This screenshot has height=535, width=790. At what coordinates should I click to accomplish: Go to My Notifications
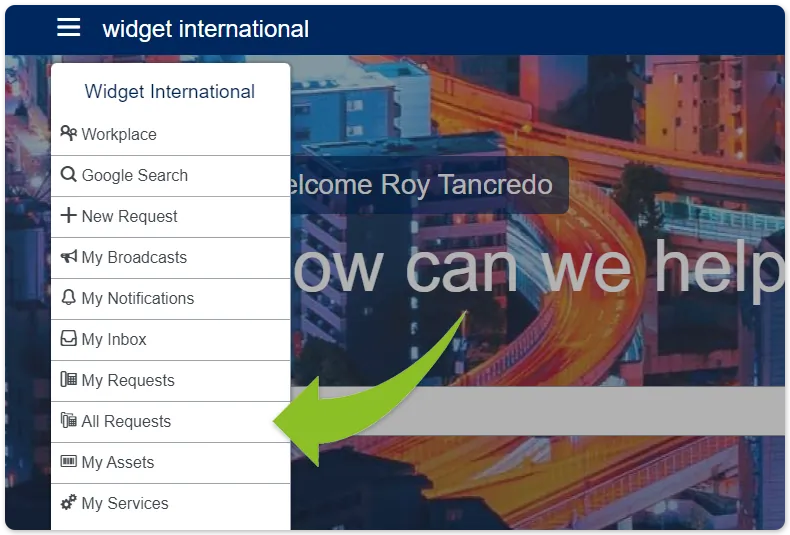pyautogui.click(x=170, y=299)
